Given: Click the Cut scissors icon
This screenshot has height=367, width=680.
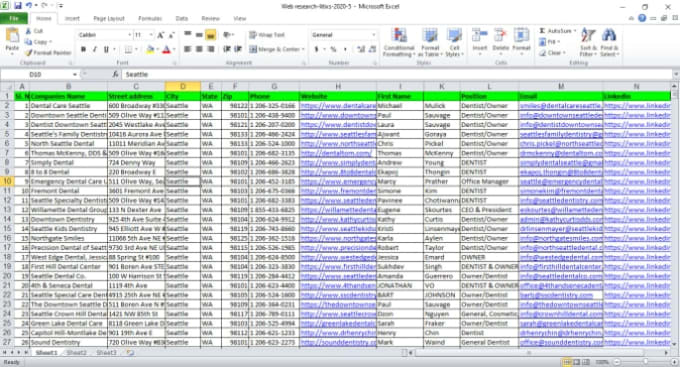Looking at the screenshot, I should [x=29, y=31].
